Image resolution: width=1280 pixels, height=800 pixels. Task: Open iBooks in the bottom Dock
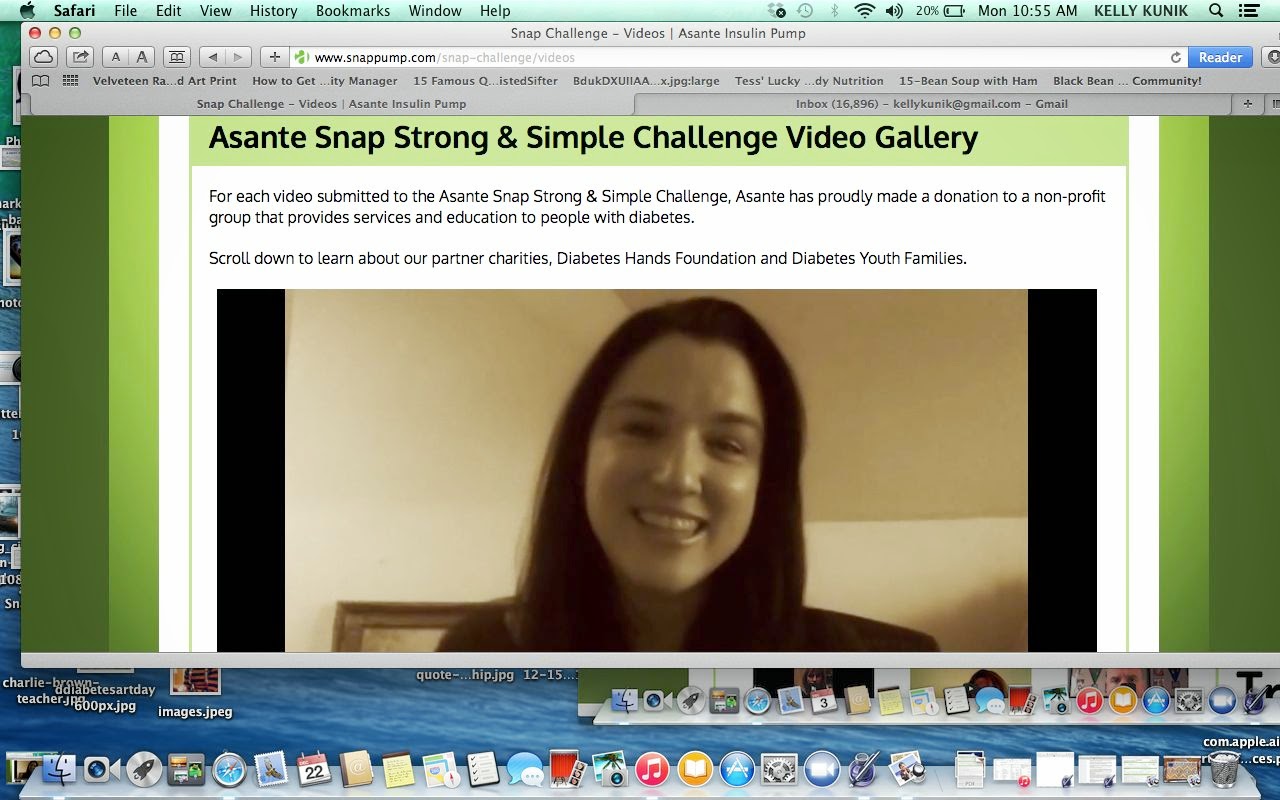[694, 769]
